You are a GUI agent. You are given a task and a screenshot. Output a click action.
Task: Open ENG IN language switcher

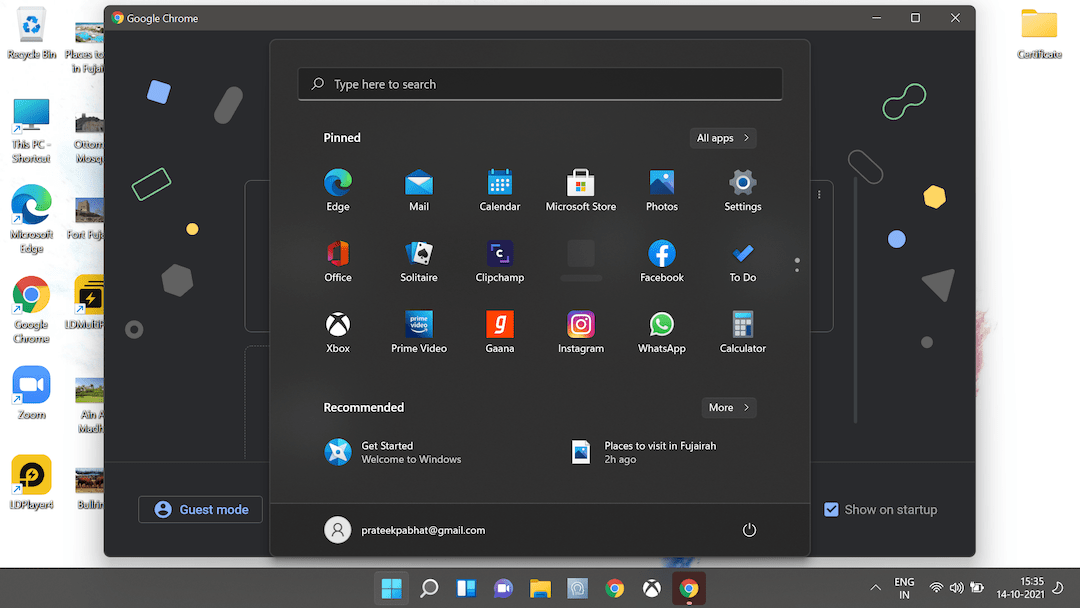point(904,589)
